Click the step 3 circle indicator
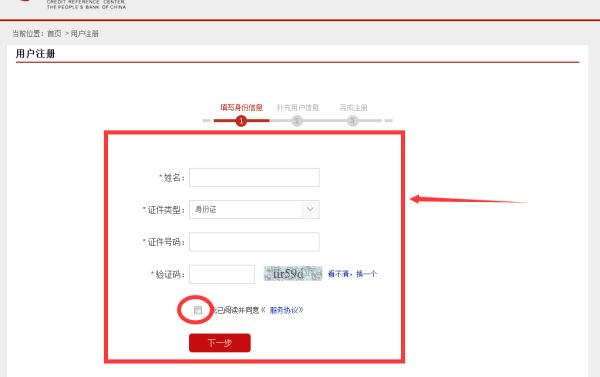 point(352,121)
